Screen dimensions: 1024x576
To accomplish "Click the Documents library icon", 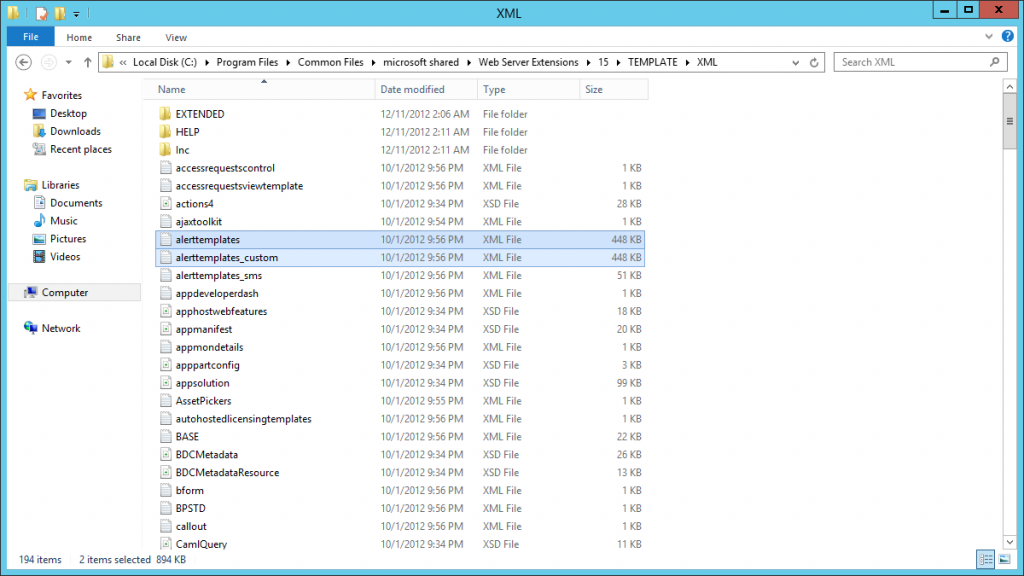I will tap(39, 203).
